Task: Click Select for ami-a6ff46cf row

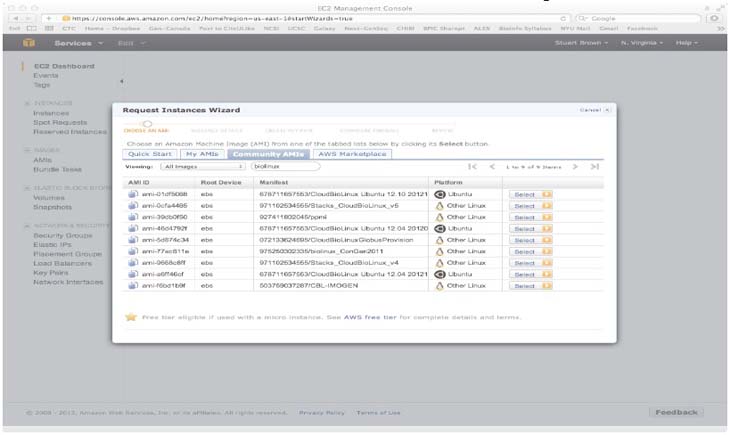Action: click(x=530, y=274)
